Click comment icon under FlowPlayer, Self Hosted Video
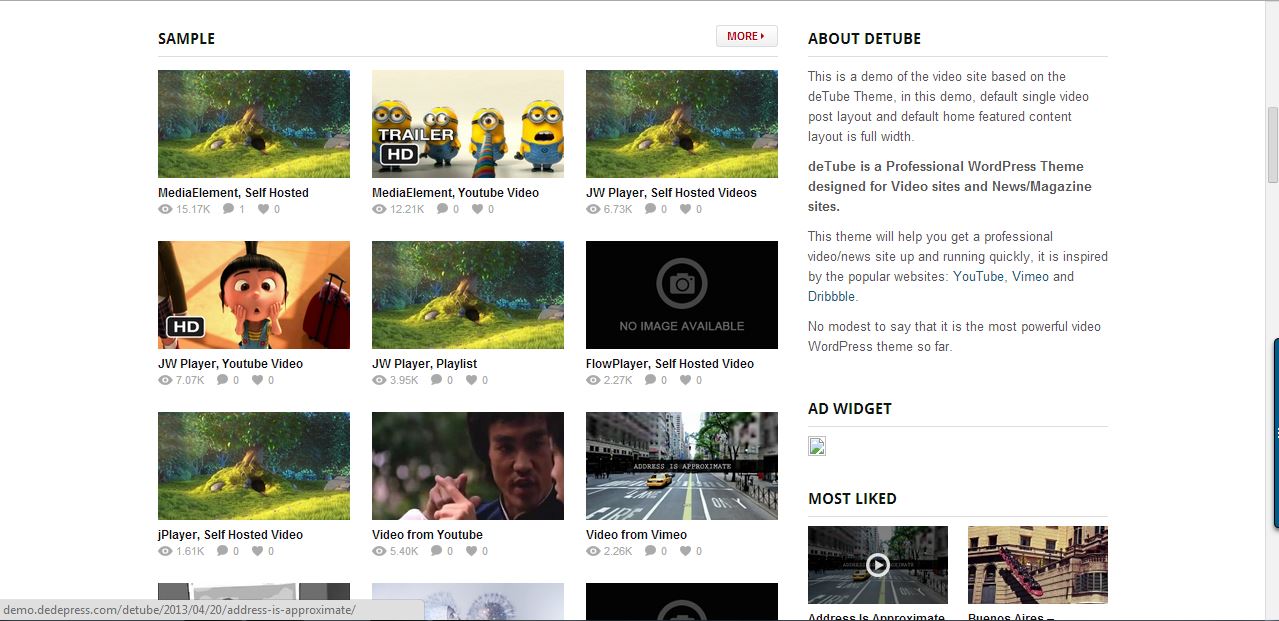1279x621 pixels. [x=650, y=380]
